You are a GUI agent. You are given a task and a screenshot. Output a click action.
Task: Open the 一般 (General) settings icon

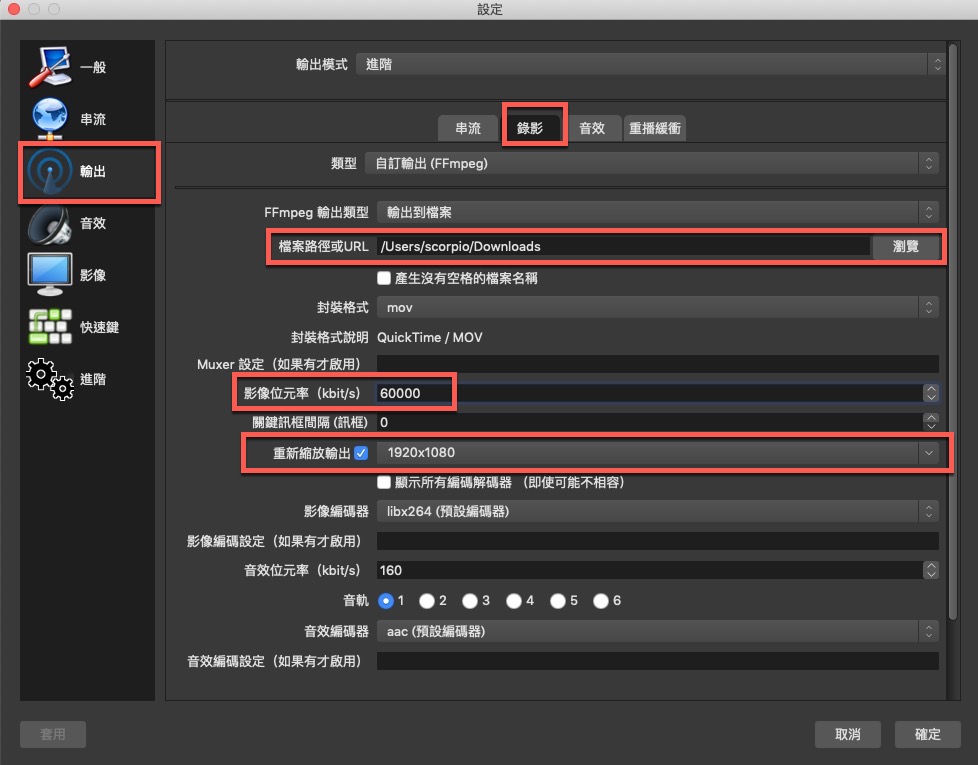click(x=50, y=67)
